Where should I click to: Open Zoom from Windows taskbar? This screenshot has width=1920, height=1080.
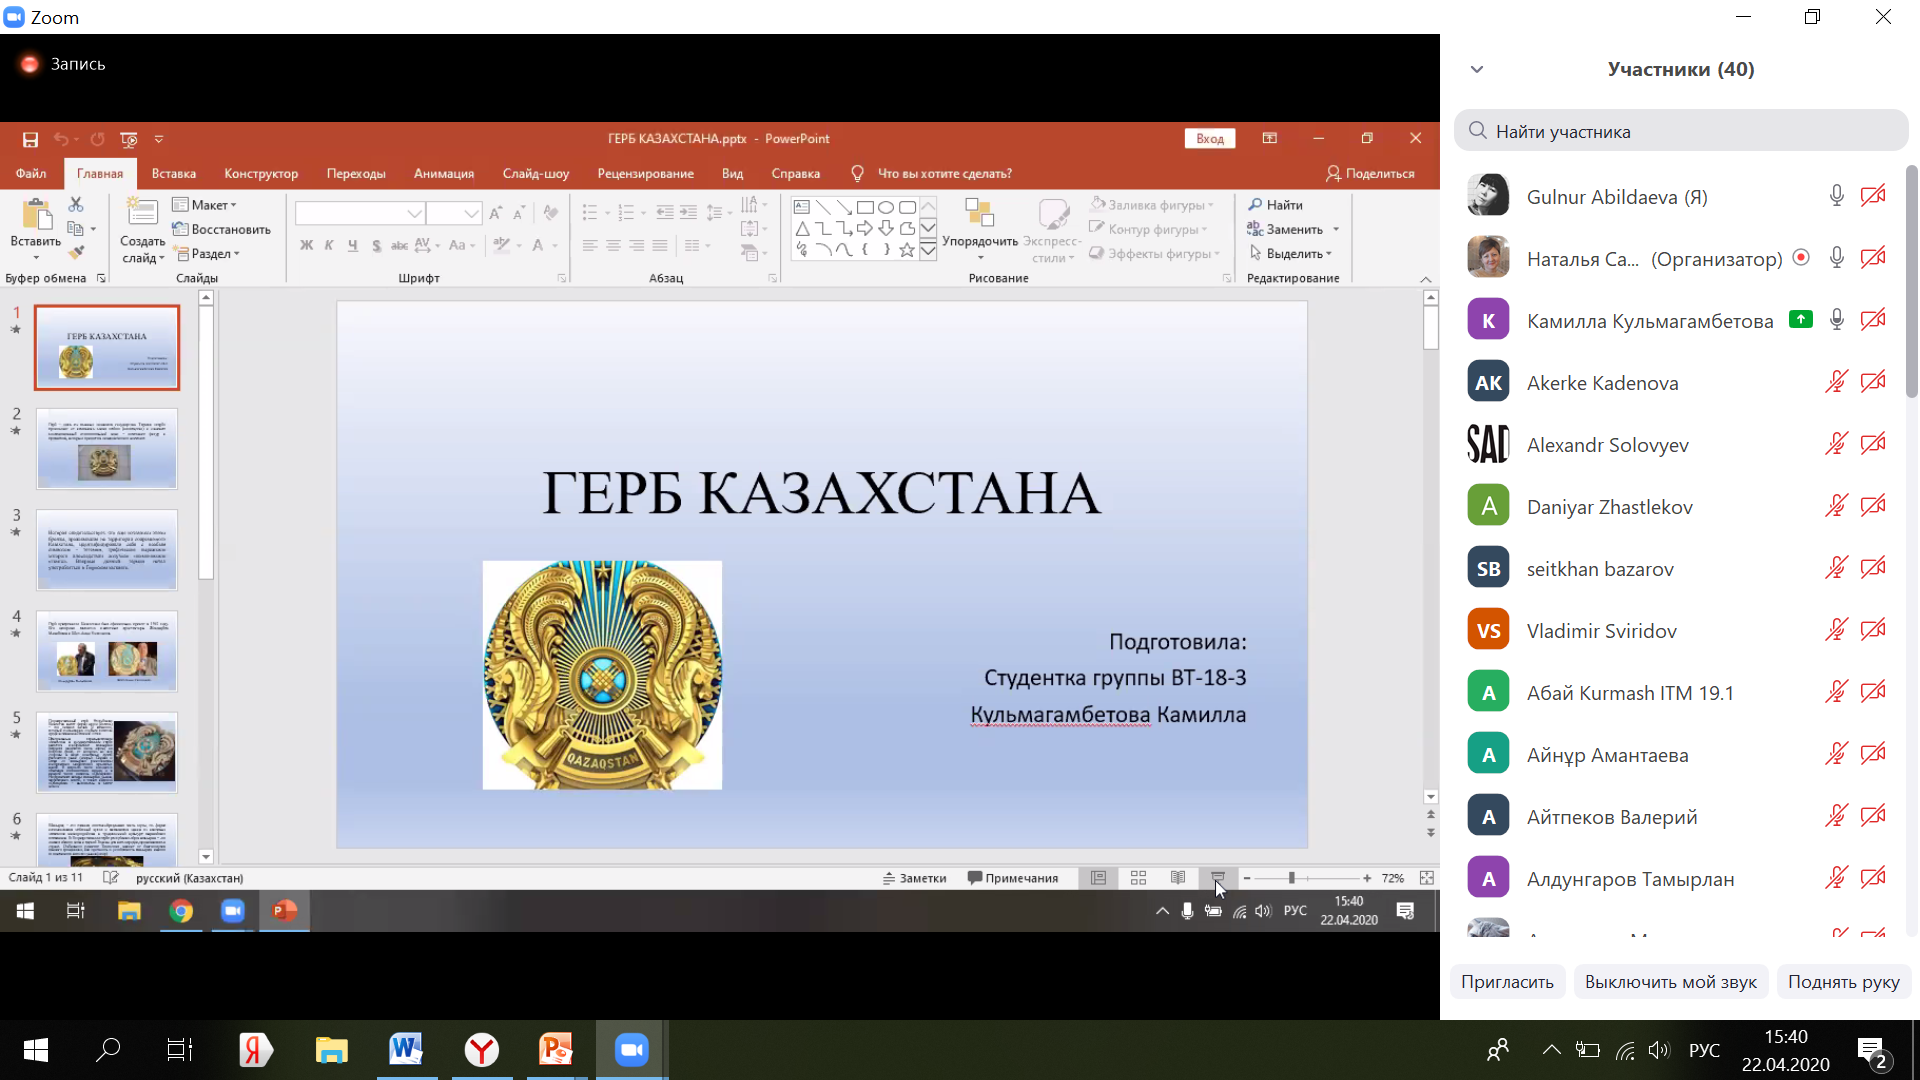pos(631,1049)
